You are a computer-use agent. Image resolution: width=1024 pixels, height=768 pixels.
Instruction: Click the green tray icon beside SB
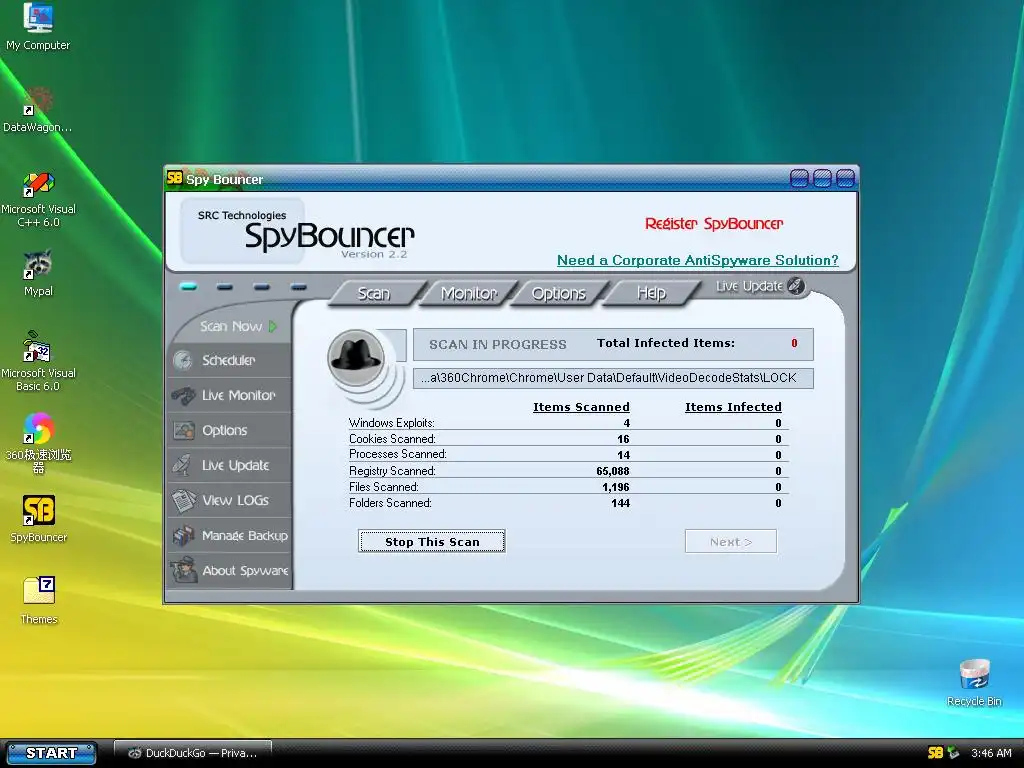953,753
